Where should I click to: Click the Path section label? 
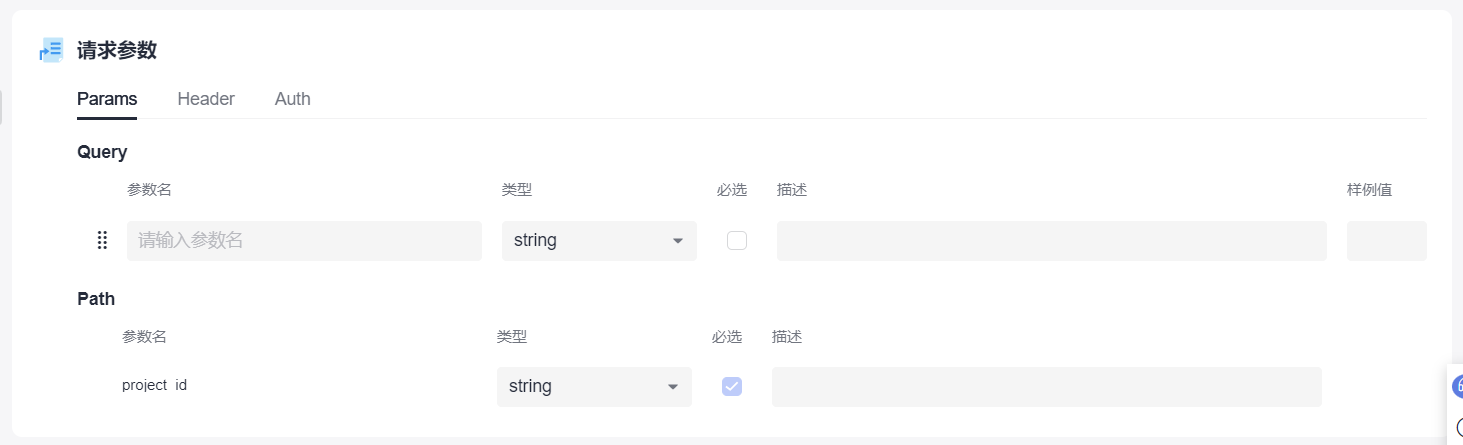click(96, 298)
